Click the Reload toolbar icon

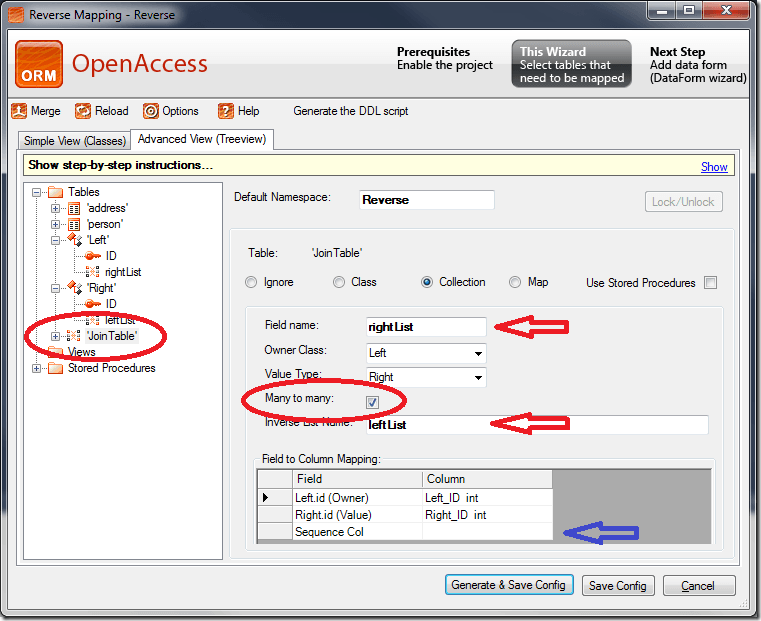click(83, 111)
